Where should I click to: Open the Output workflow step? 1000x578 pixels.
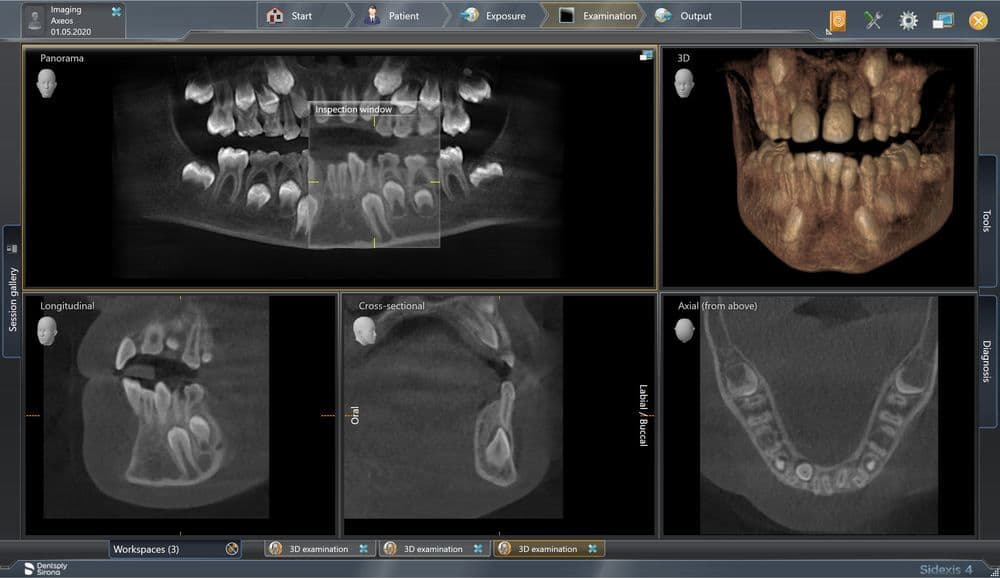click(692, 16)
